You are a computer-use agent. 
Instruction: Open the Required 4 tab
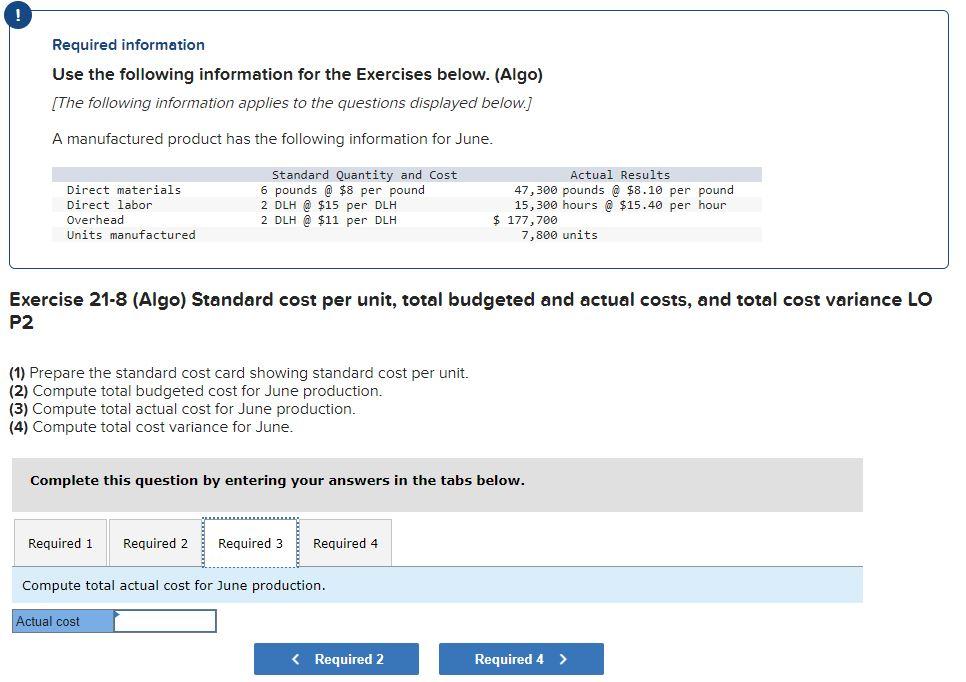point(345,543)
